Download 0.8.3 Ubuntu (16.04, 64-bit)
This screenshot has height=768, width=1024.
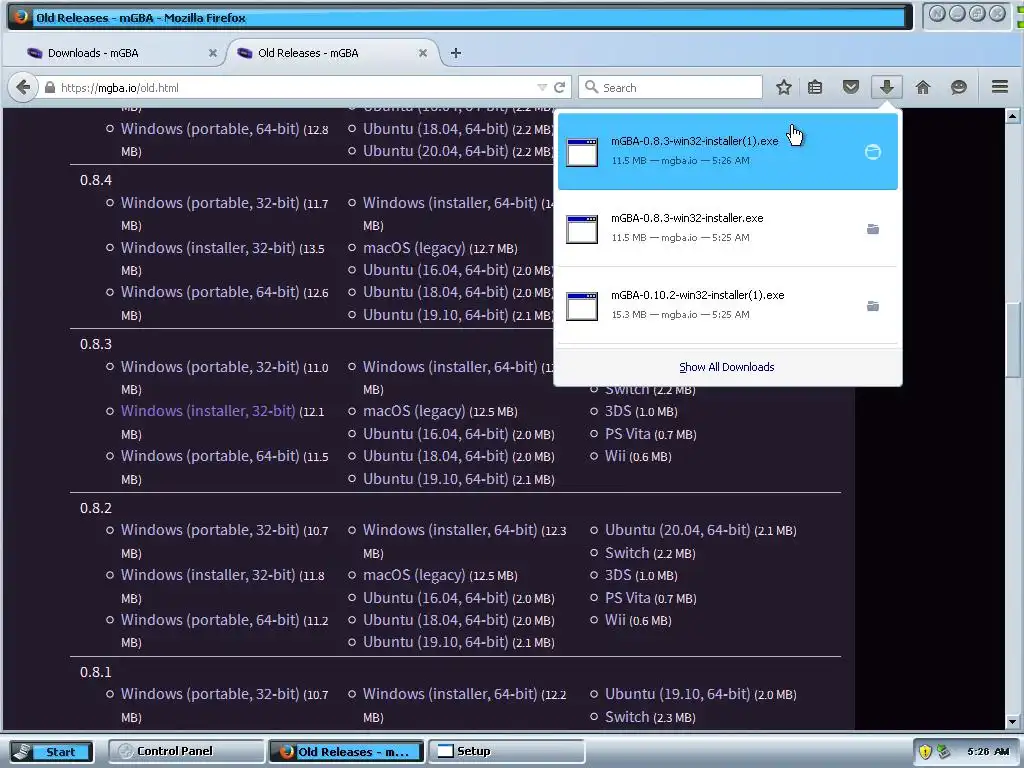click(436, 434)
